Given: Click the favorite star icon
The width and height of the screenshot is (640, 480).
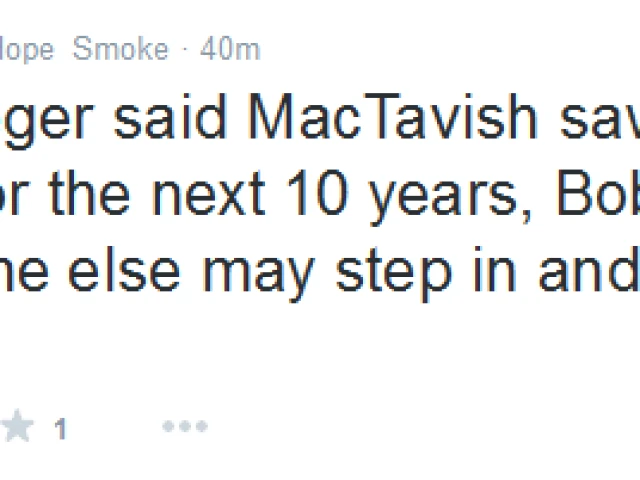Looking at the screenshot, I should [16, 428].
